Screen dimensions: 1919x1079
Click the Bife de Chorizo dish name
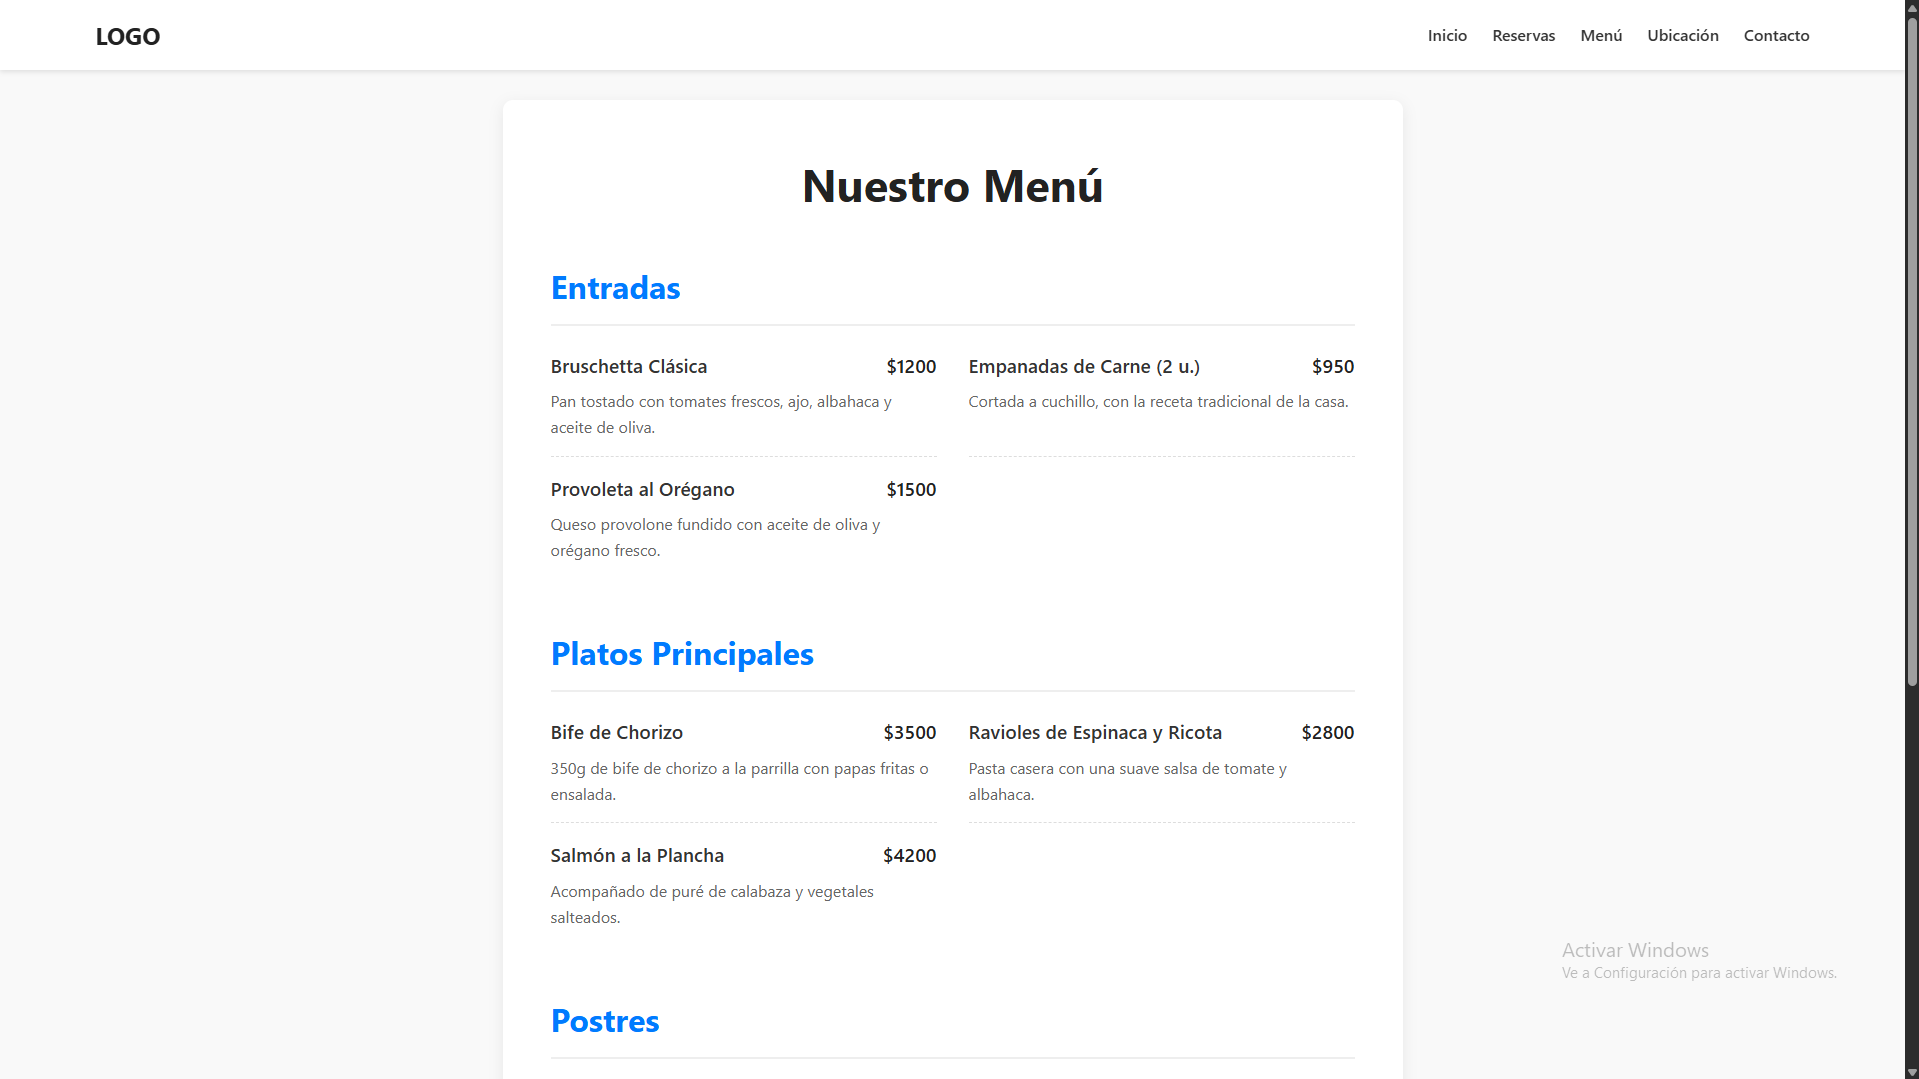point(616,733)
